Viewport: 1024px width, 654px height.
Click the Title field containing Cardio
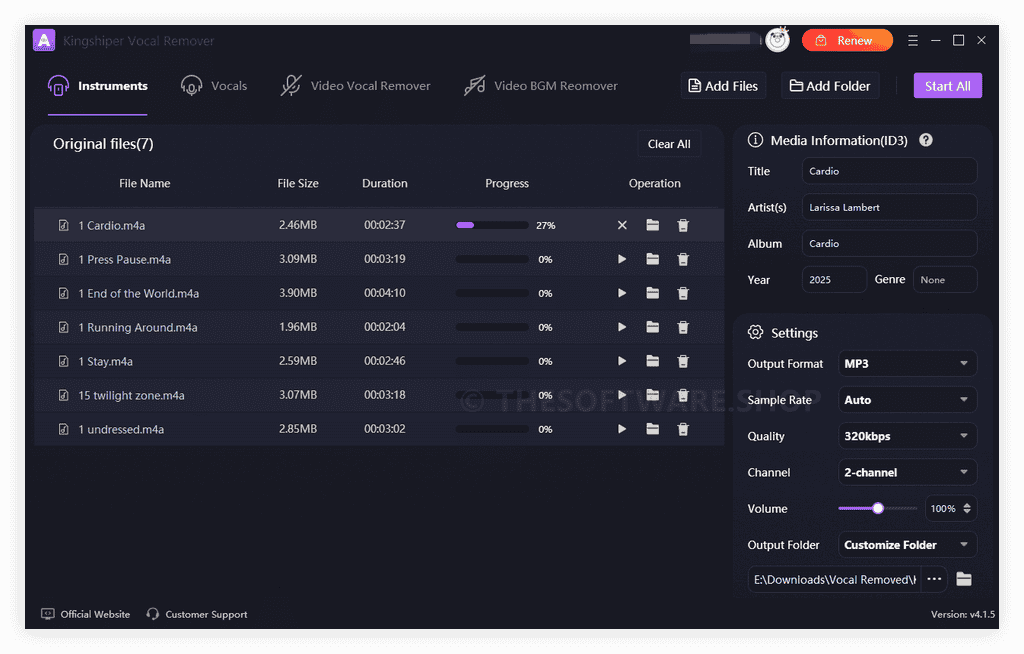(889, 171)
